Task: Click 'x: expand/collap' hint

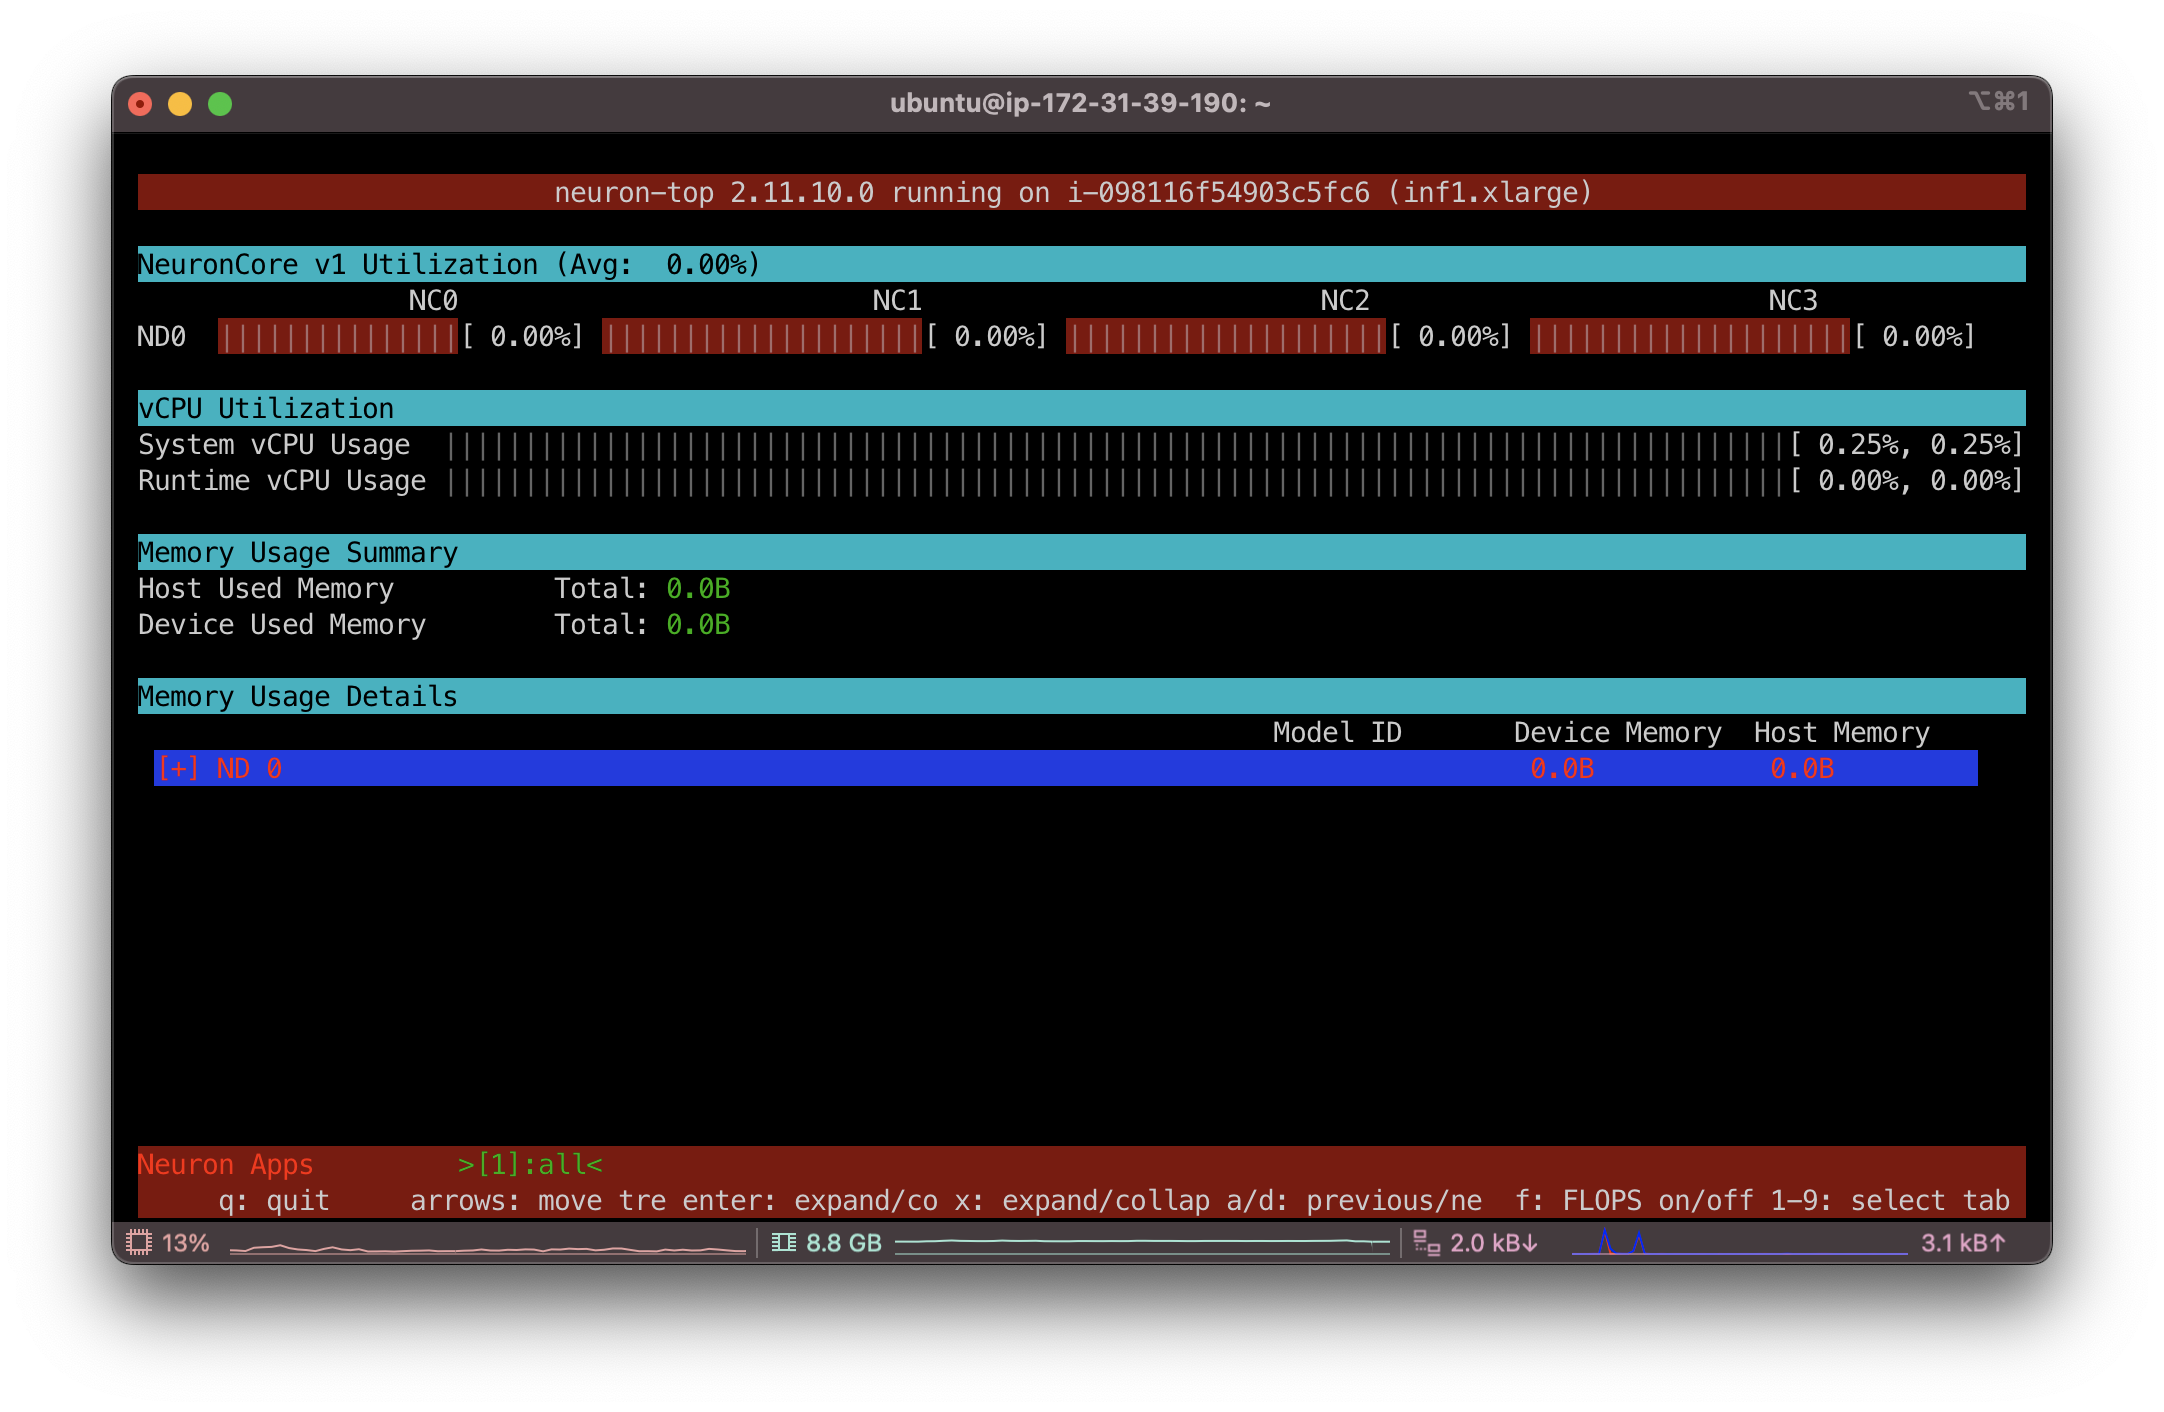Action: (1081, 1201)
